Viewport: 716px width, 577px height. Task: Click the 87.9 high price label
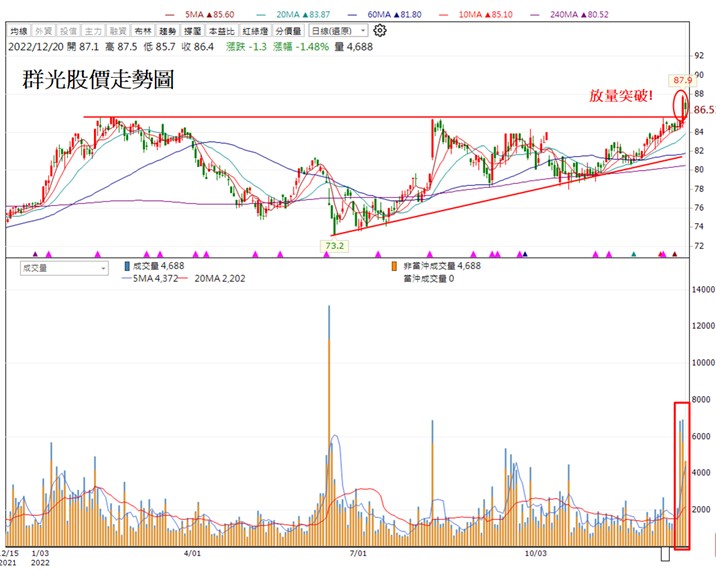point(683,80)
